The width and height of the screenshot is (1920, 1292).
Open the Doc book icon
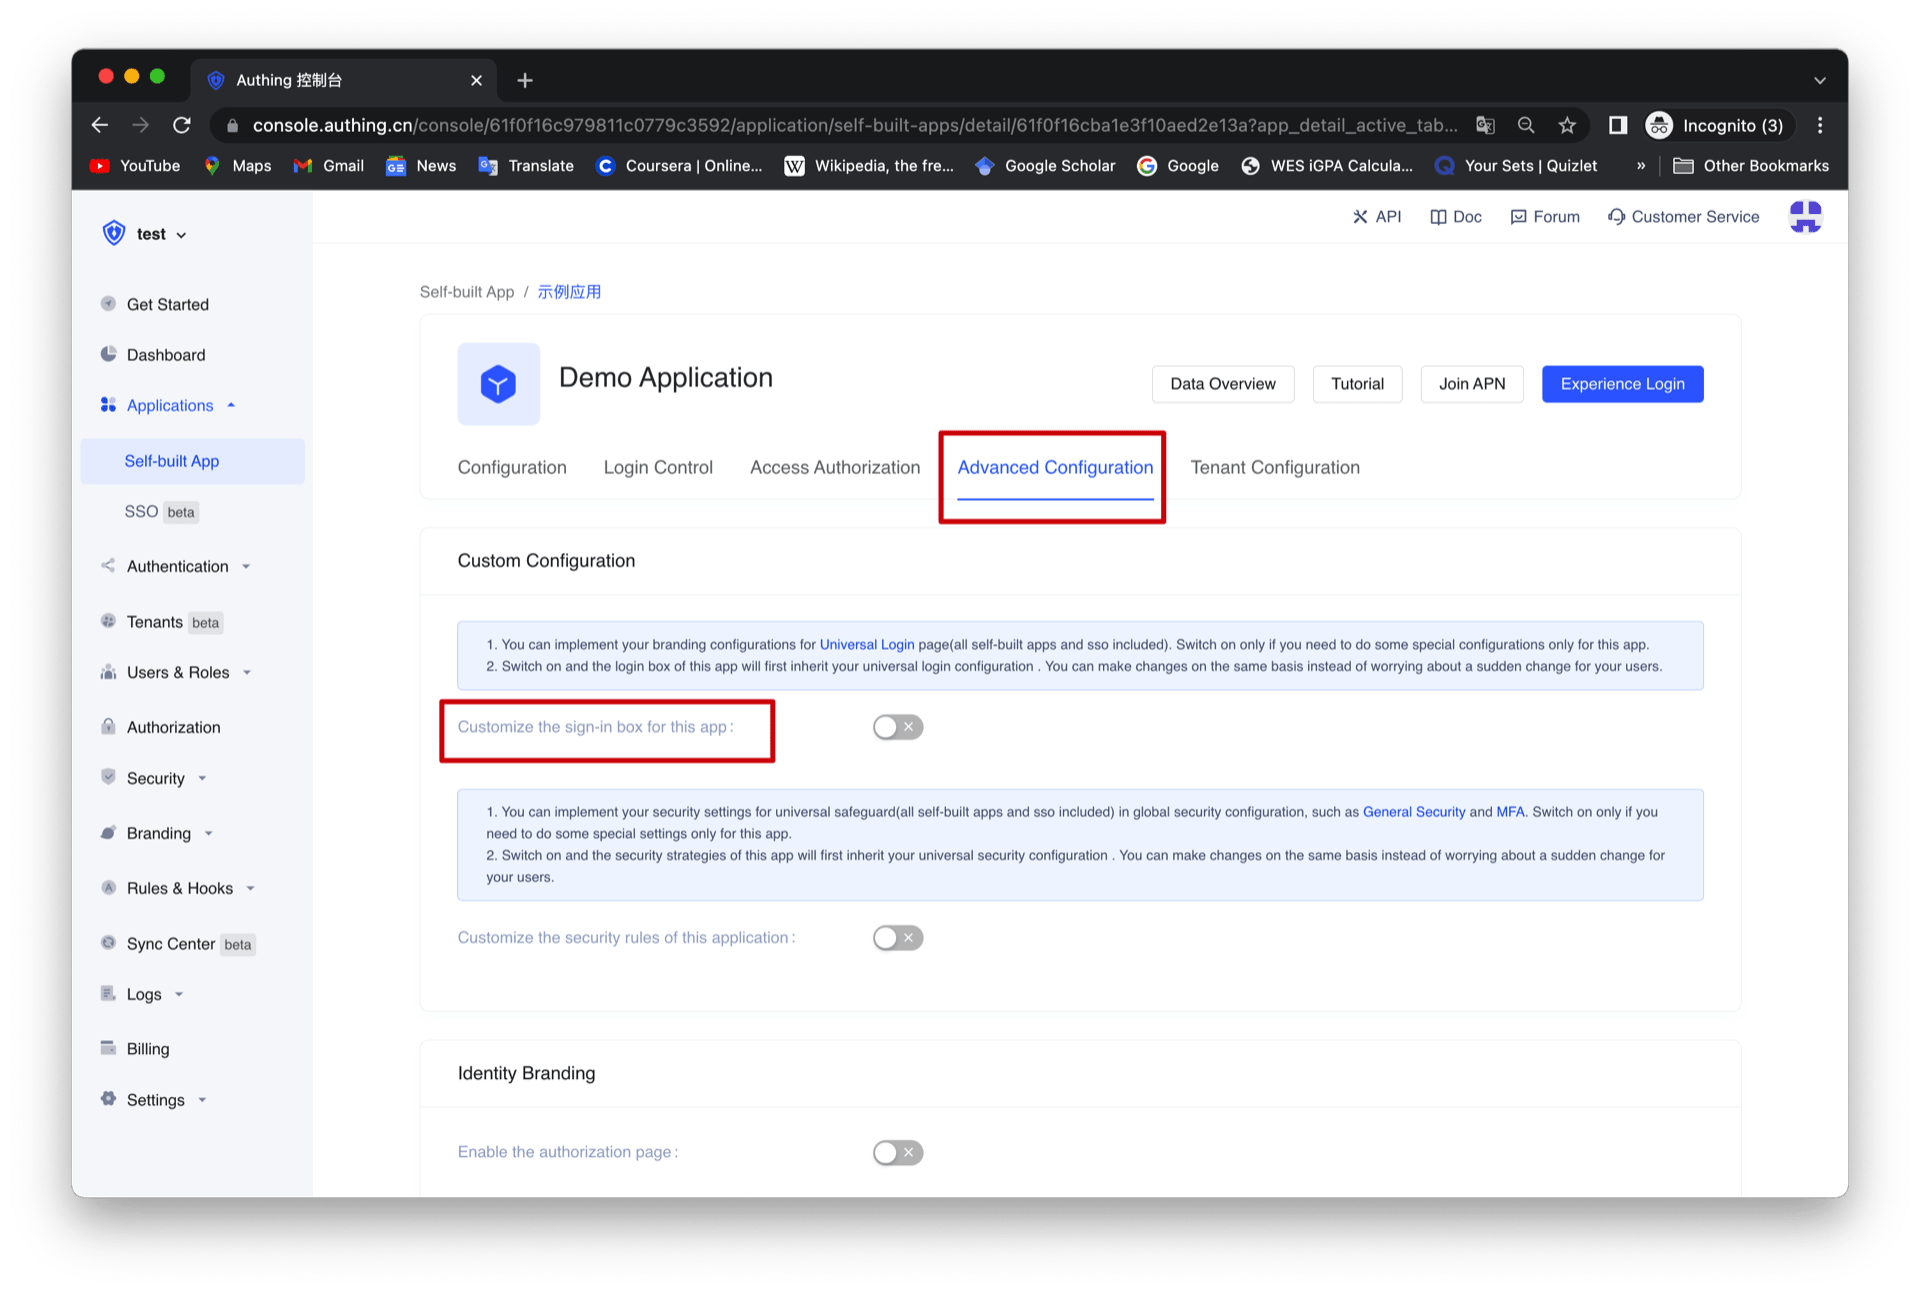coord(1438,217)
